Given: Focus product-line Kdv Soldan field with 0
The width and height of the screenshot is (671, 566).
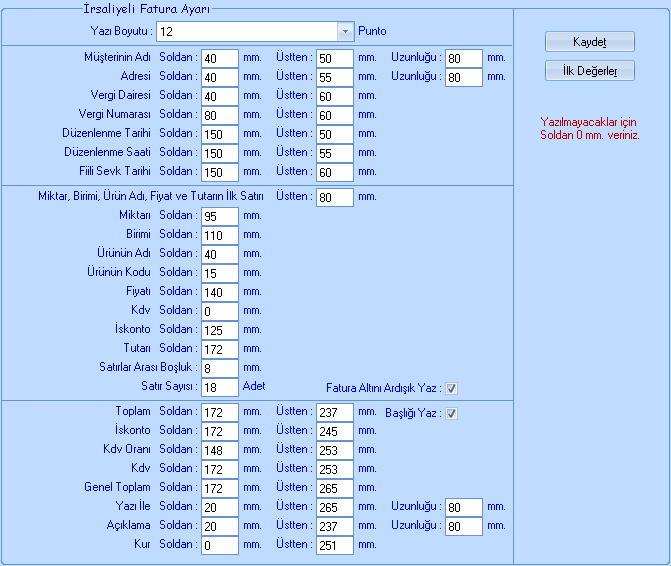Looking at the screenshot, I should pyautogui.click(x=220, y=311).
